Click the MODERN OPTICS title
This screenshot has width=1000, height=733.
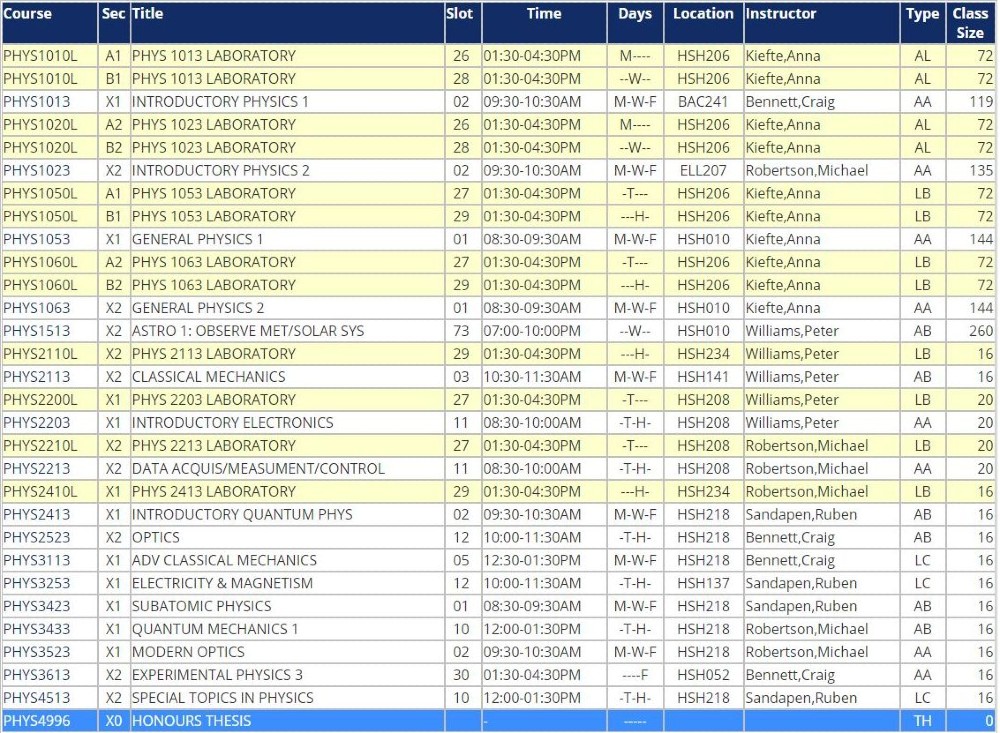click(188, 653)
